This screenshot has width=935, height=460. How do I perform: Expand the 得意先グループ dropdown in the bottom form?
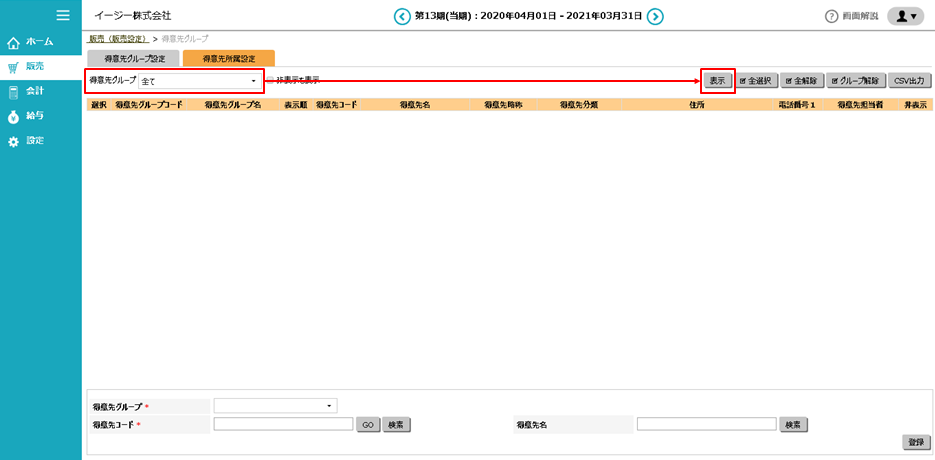(x=275, y=406)
